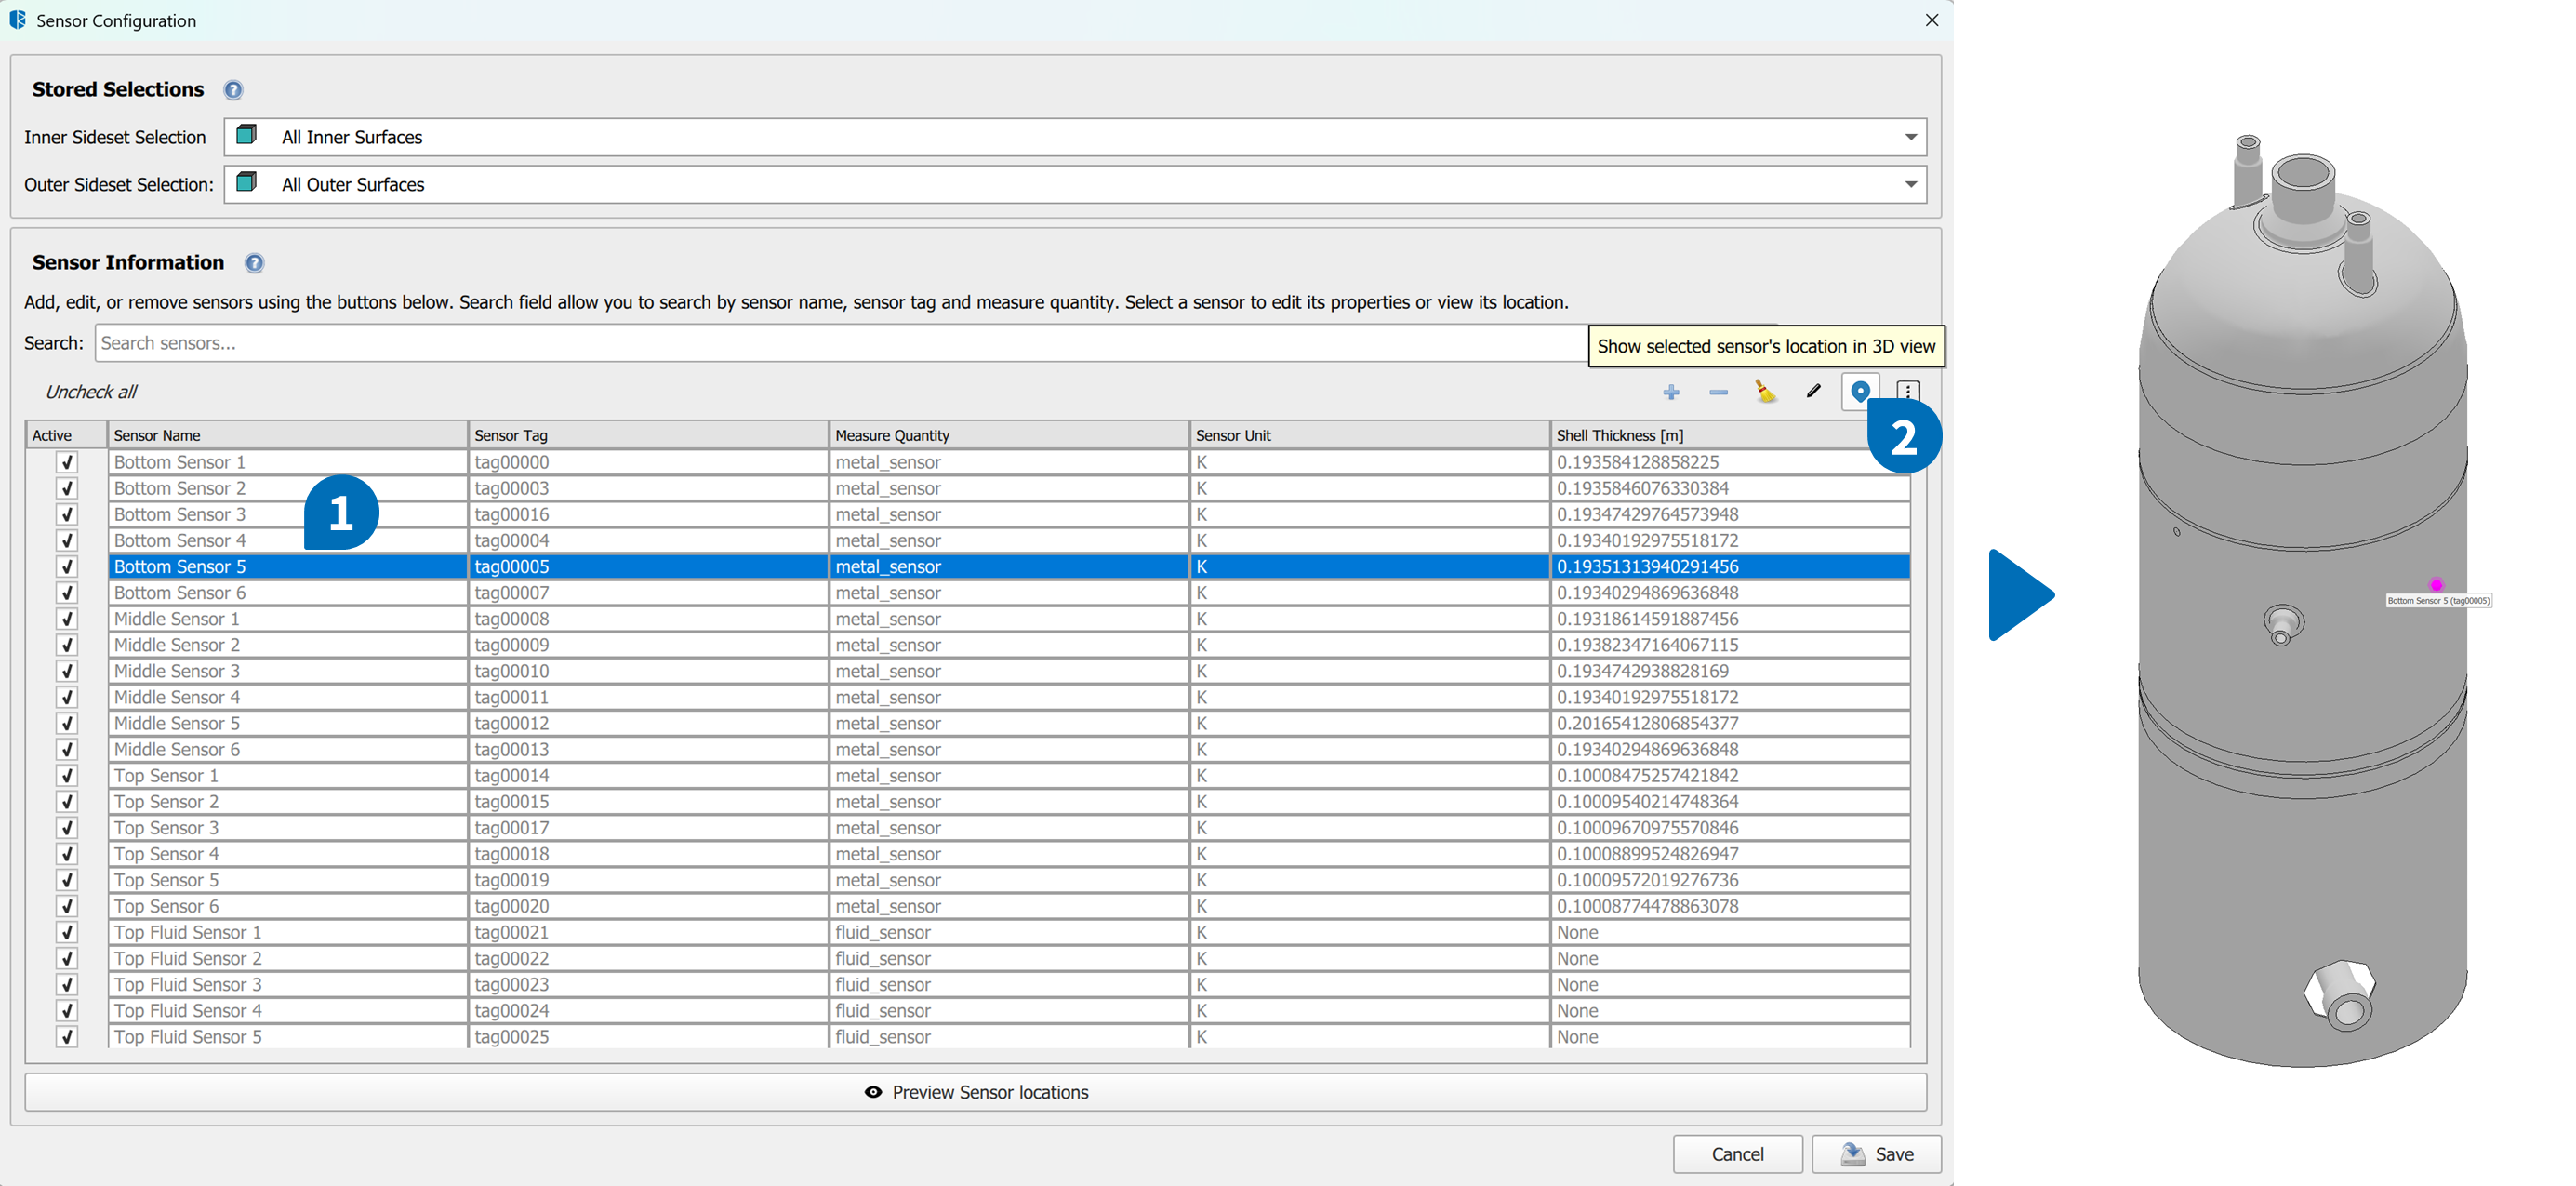The width and height of the screenshot is (2576, 1186).
Task: Click the broom clear sensors icon
Action: coord(1765,392)
